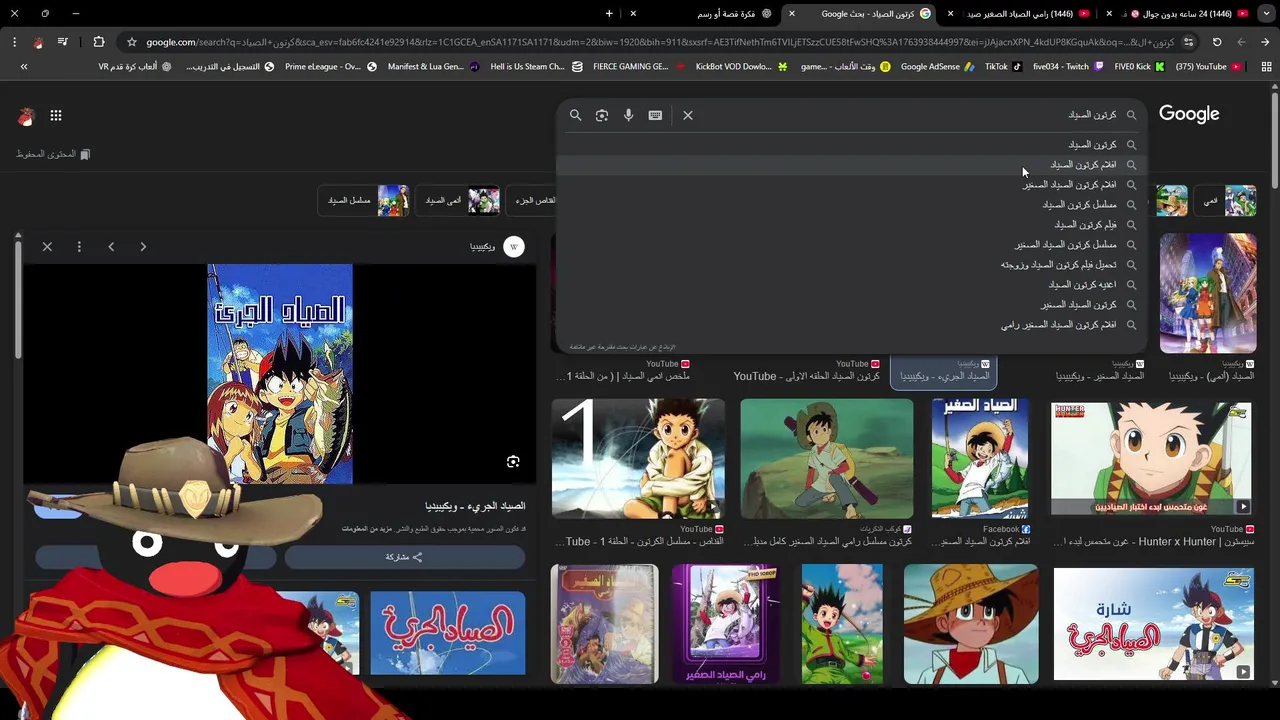The width and height of the screenshot is (1280, 720).
Task: Go to next image in preview panel
Action: [143, 246]
